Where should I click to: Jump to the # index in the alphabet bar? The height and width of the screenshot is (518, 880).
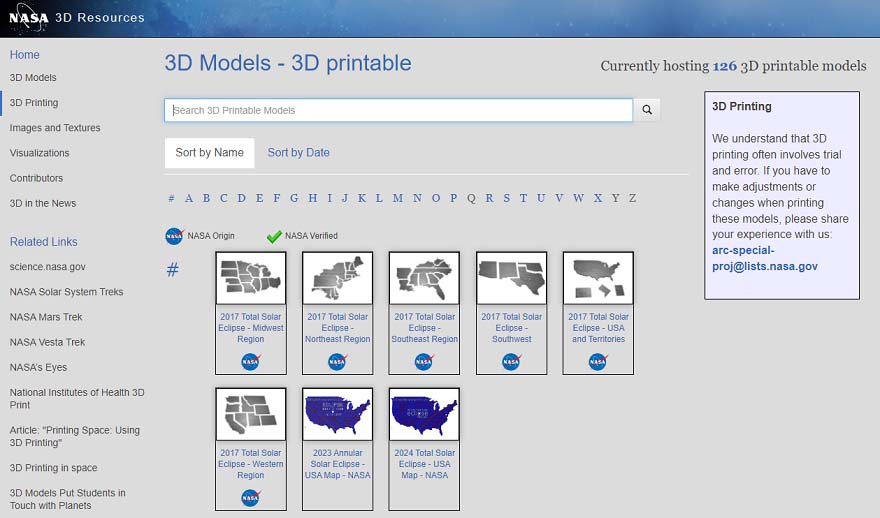pyautogui.click(x=172, y=198)
